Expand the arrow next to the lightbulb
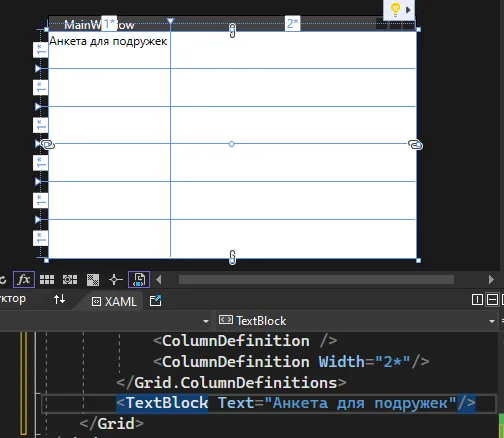 [x=408, y=10]
